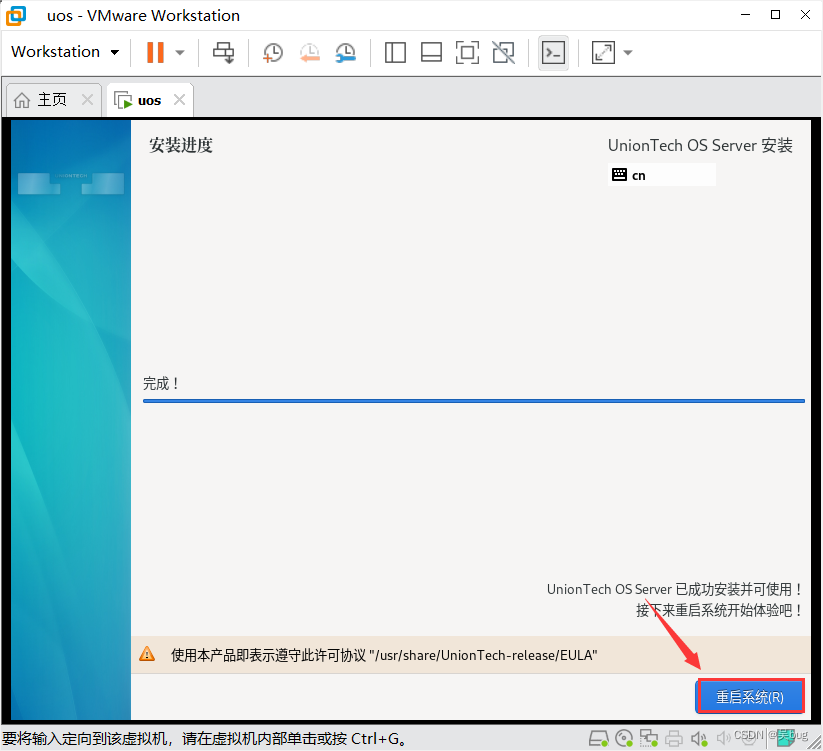
Task: Show or hide the library panel
Action: [395, 52]
